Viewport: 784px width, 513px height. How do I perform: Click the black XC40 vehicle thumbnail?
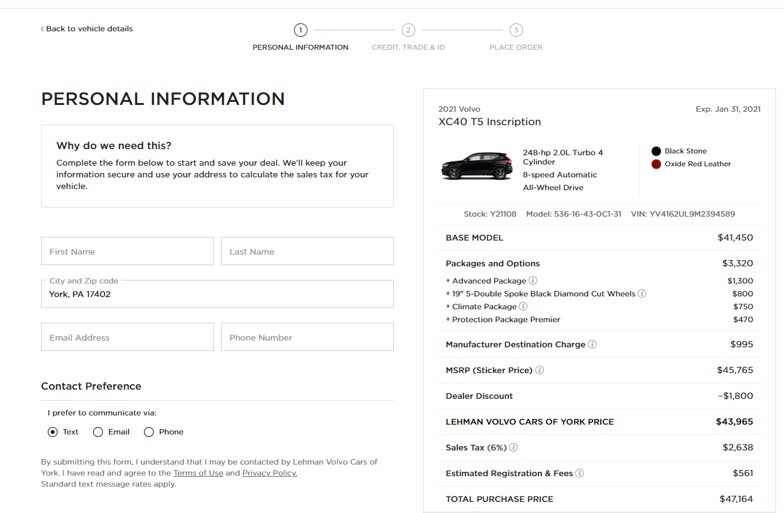476,166
